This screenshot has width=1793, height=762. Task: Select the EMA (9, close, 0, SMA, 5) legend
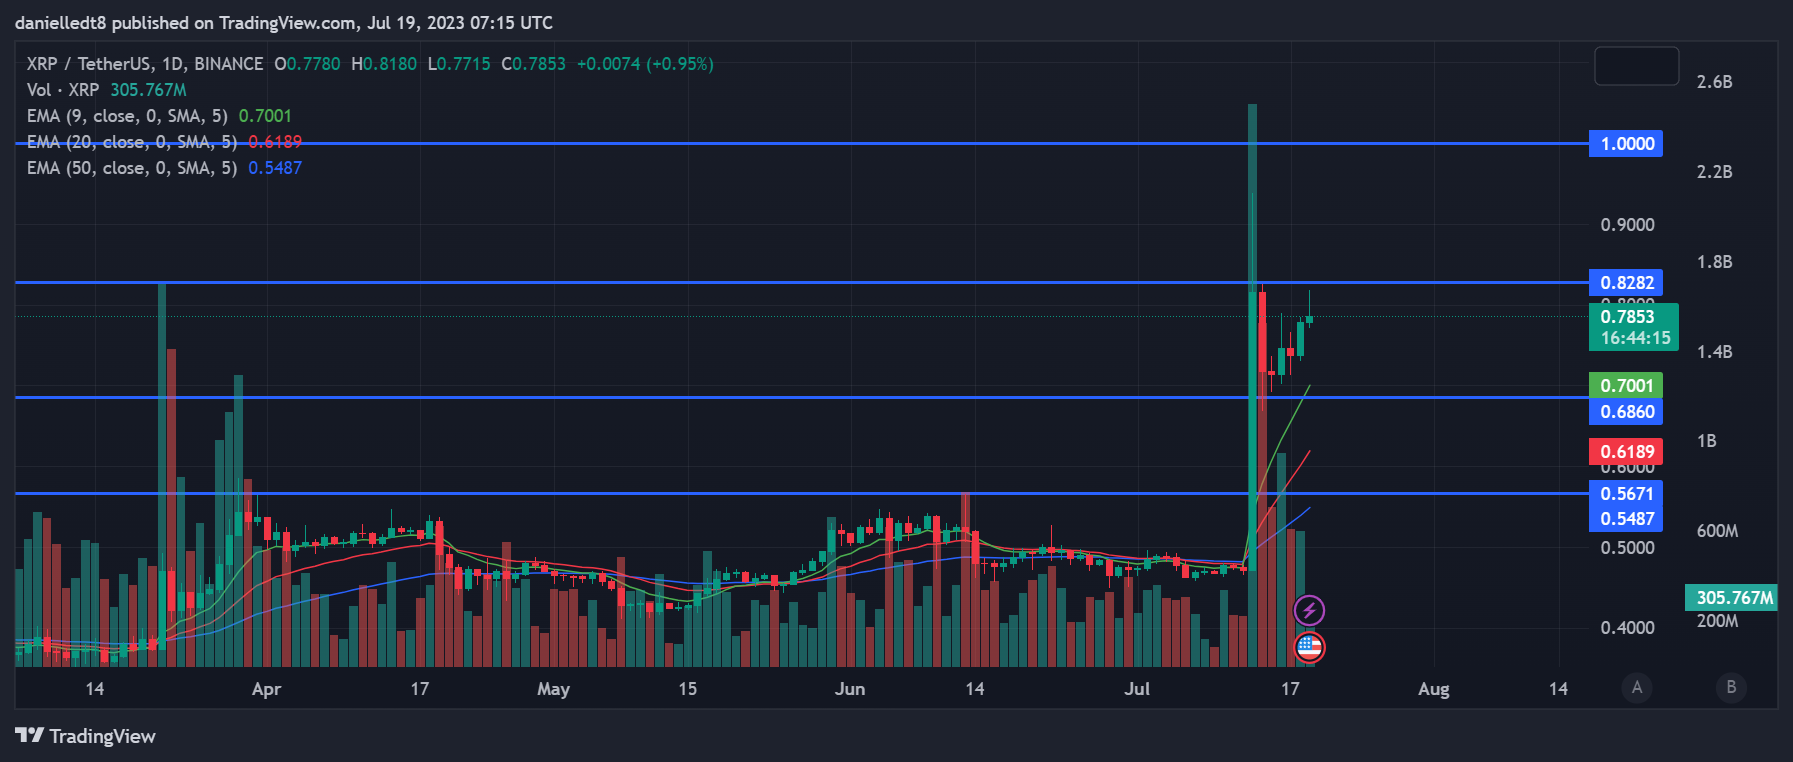pos(159,116)
